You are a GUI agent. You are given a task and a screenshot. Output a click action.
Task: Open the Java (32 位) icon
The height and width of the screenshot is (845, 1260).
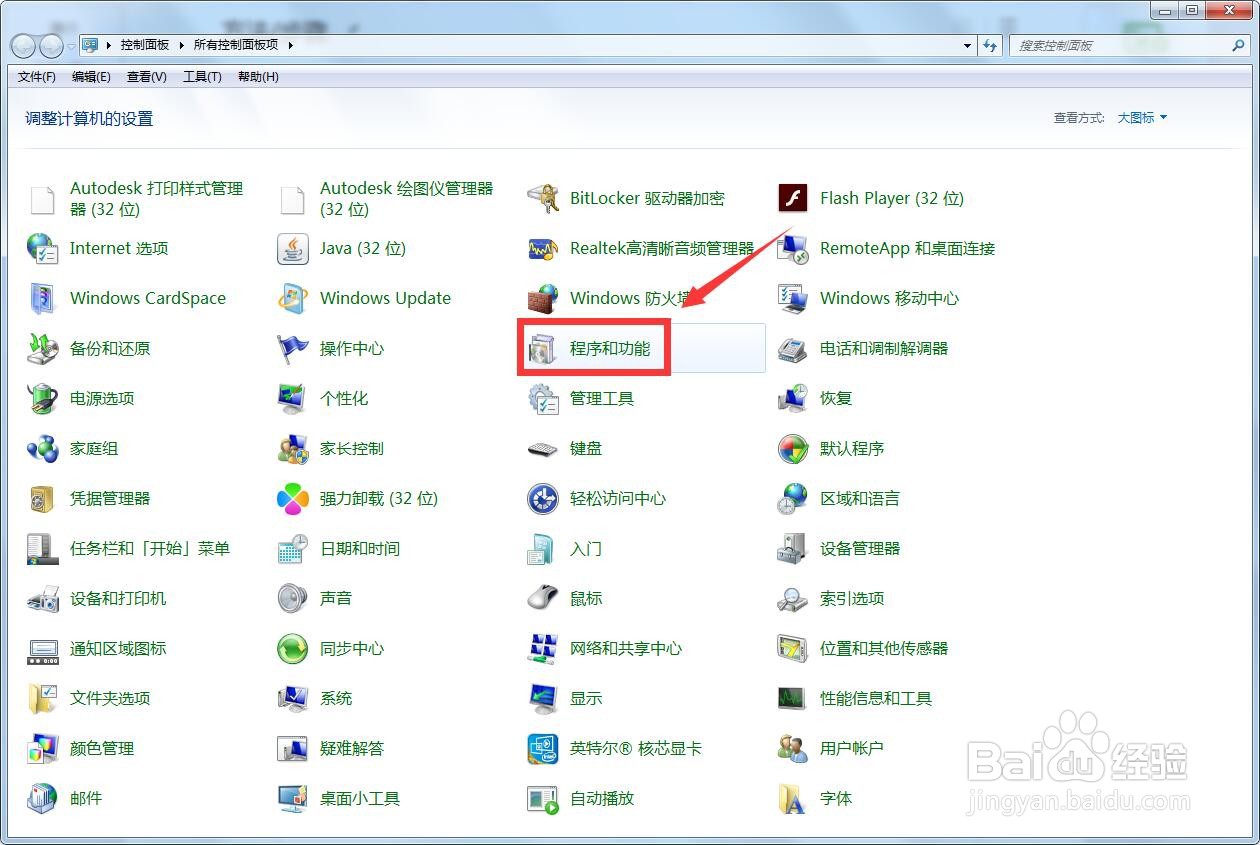[x=293, y=248]
